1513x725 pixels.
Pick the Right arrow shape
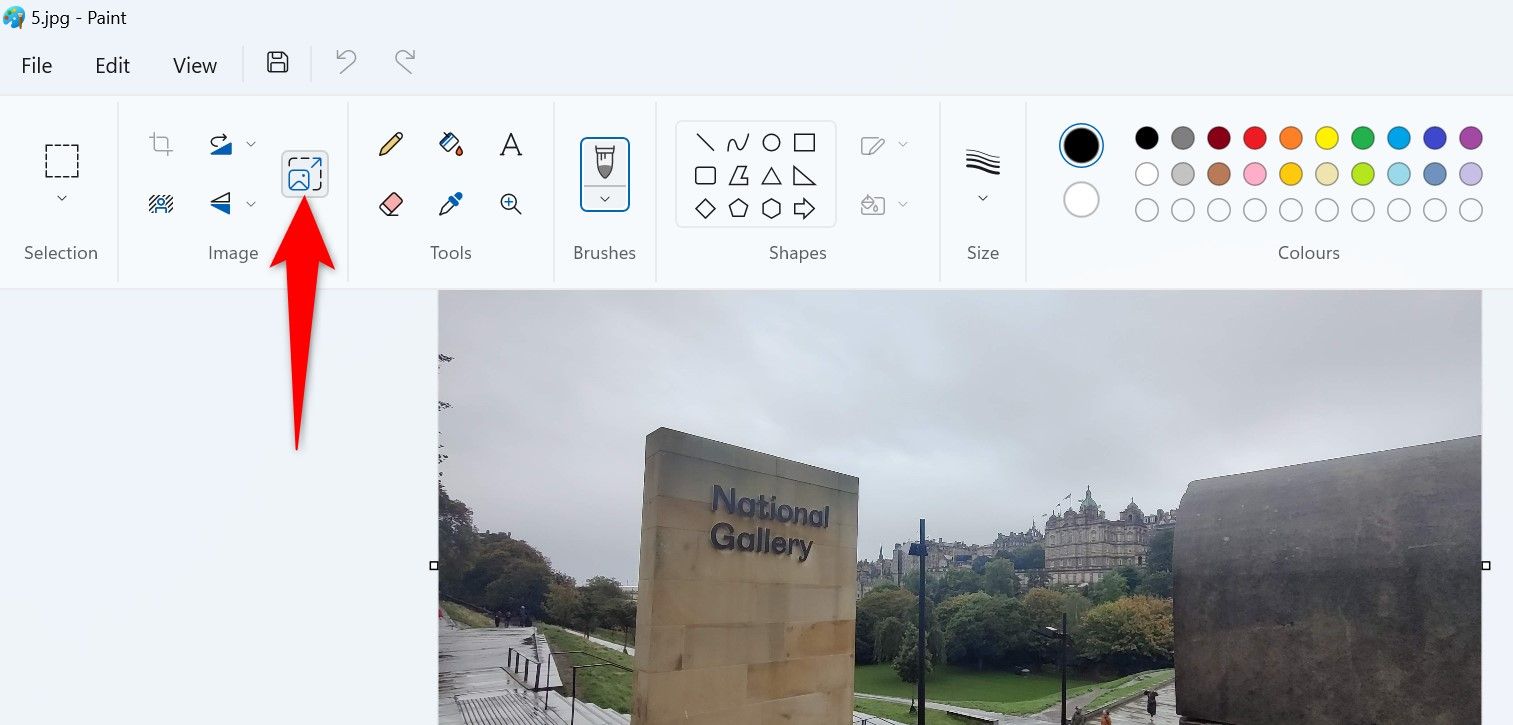804,209
